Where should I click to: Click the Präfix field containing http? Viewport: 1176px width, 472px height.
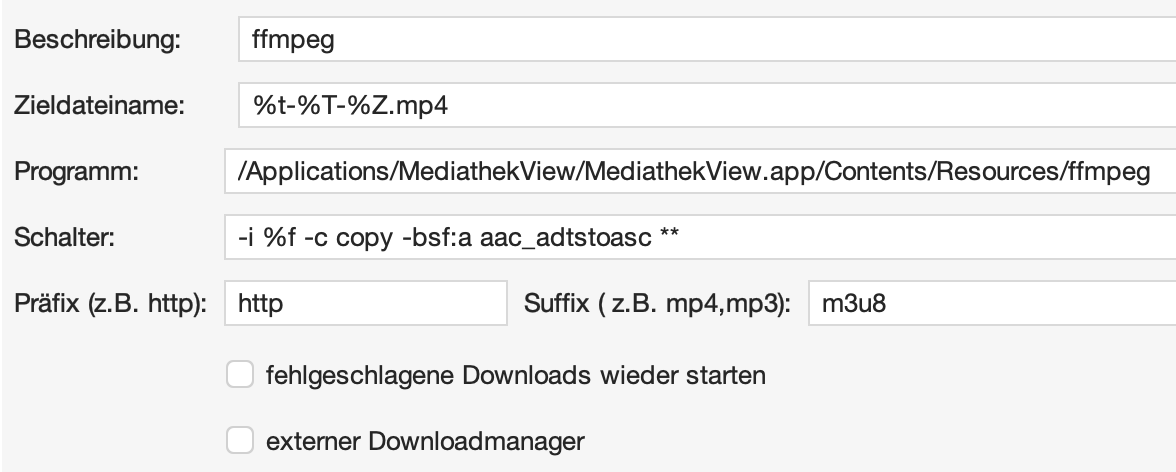367,303
